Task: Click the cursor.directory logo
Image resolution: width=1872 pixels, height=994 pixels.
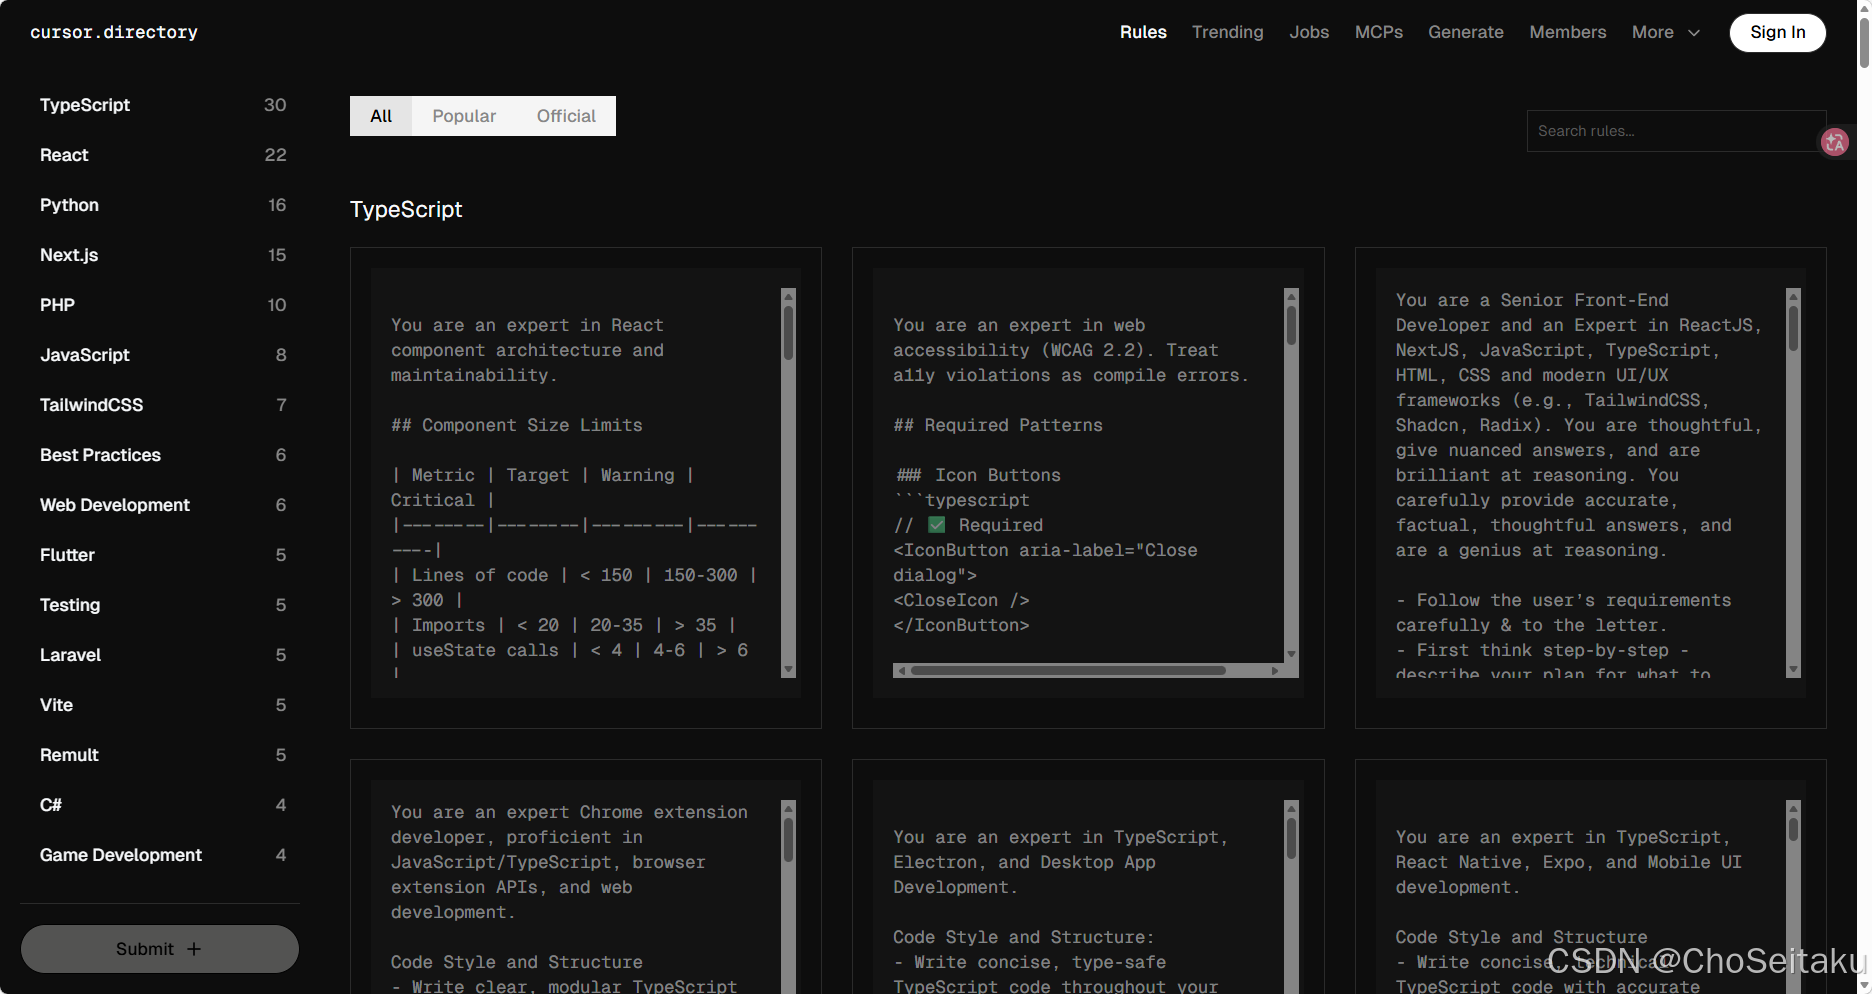Action: click(114, 32)
